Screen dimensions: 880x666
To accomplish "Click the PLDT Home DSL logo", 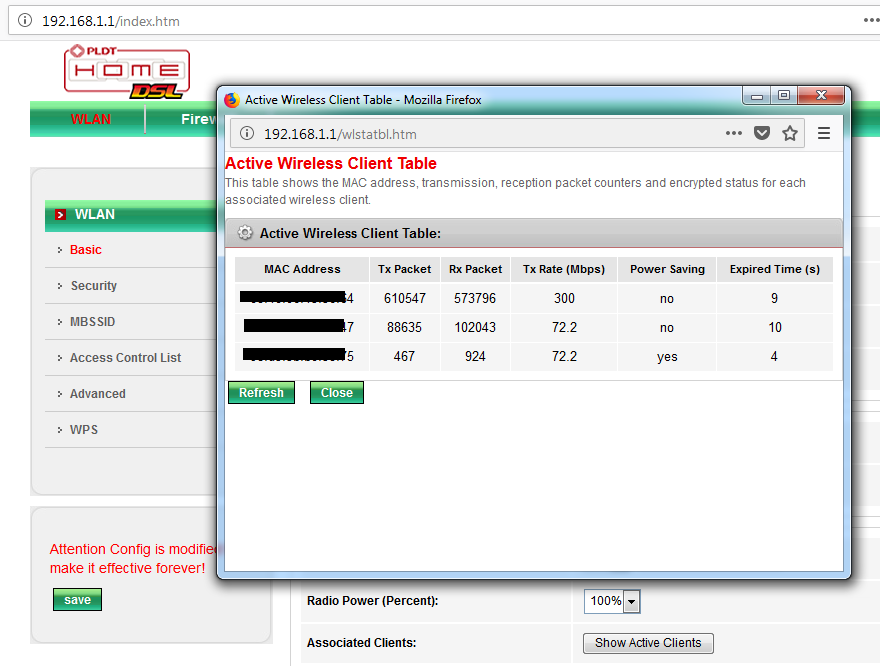I will (x=127, y=71).
